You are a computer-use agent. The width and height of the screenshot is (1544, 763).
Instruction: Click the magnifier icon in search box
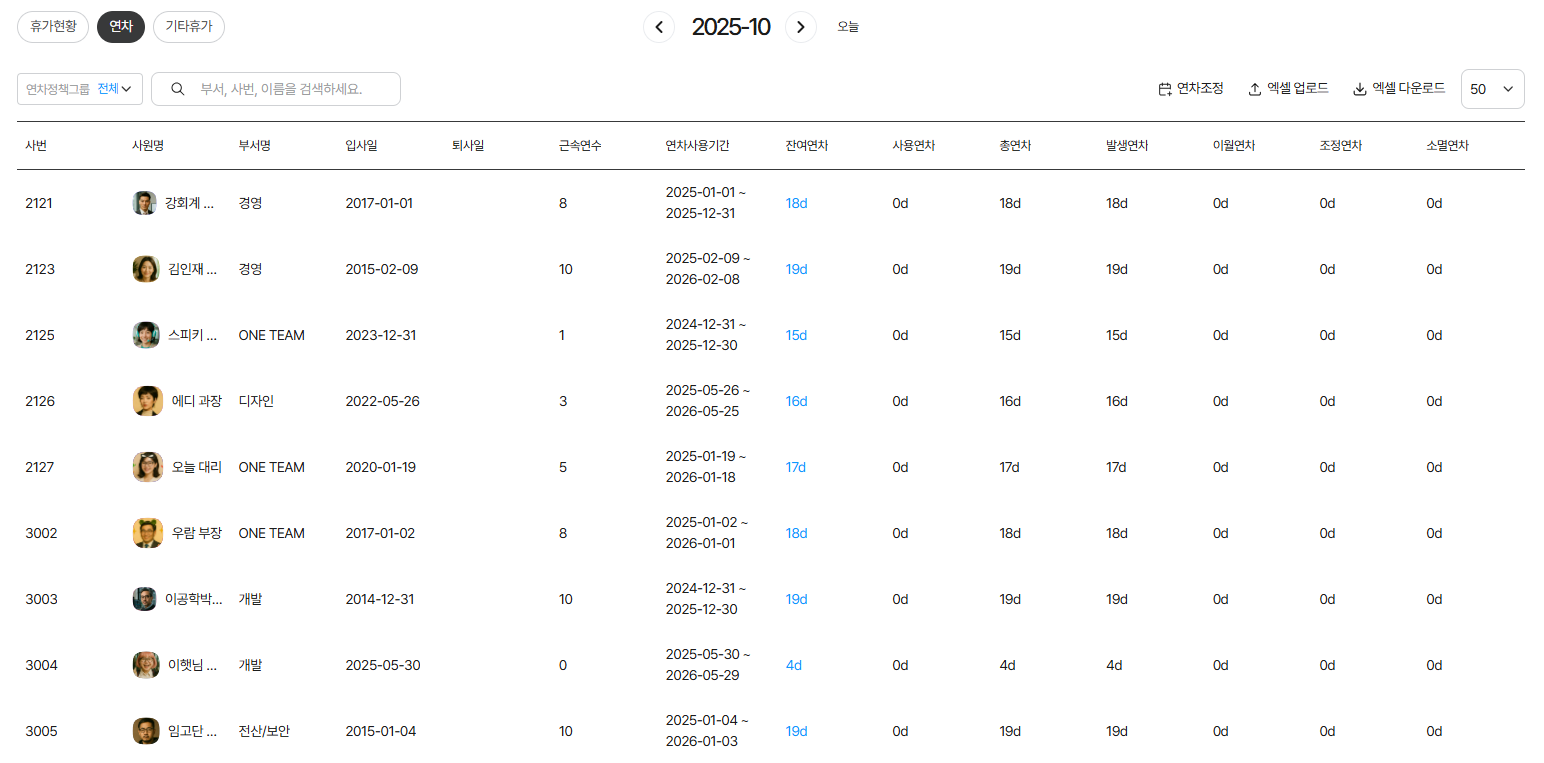[x=178, y=89]
